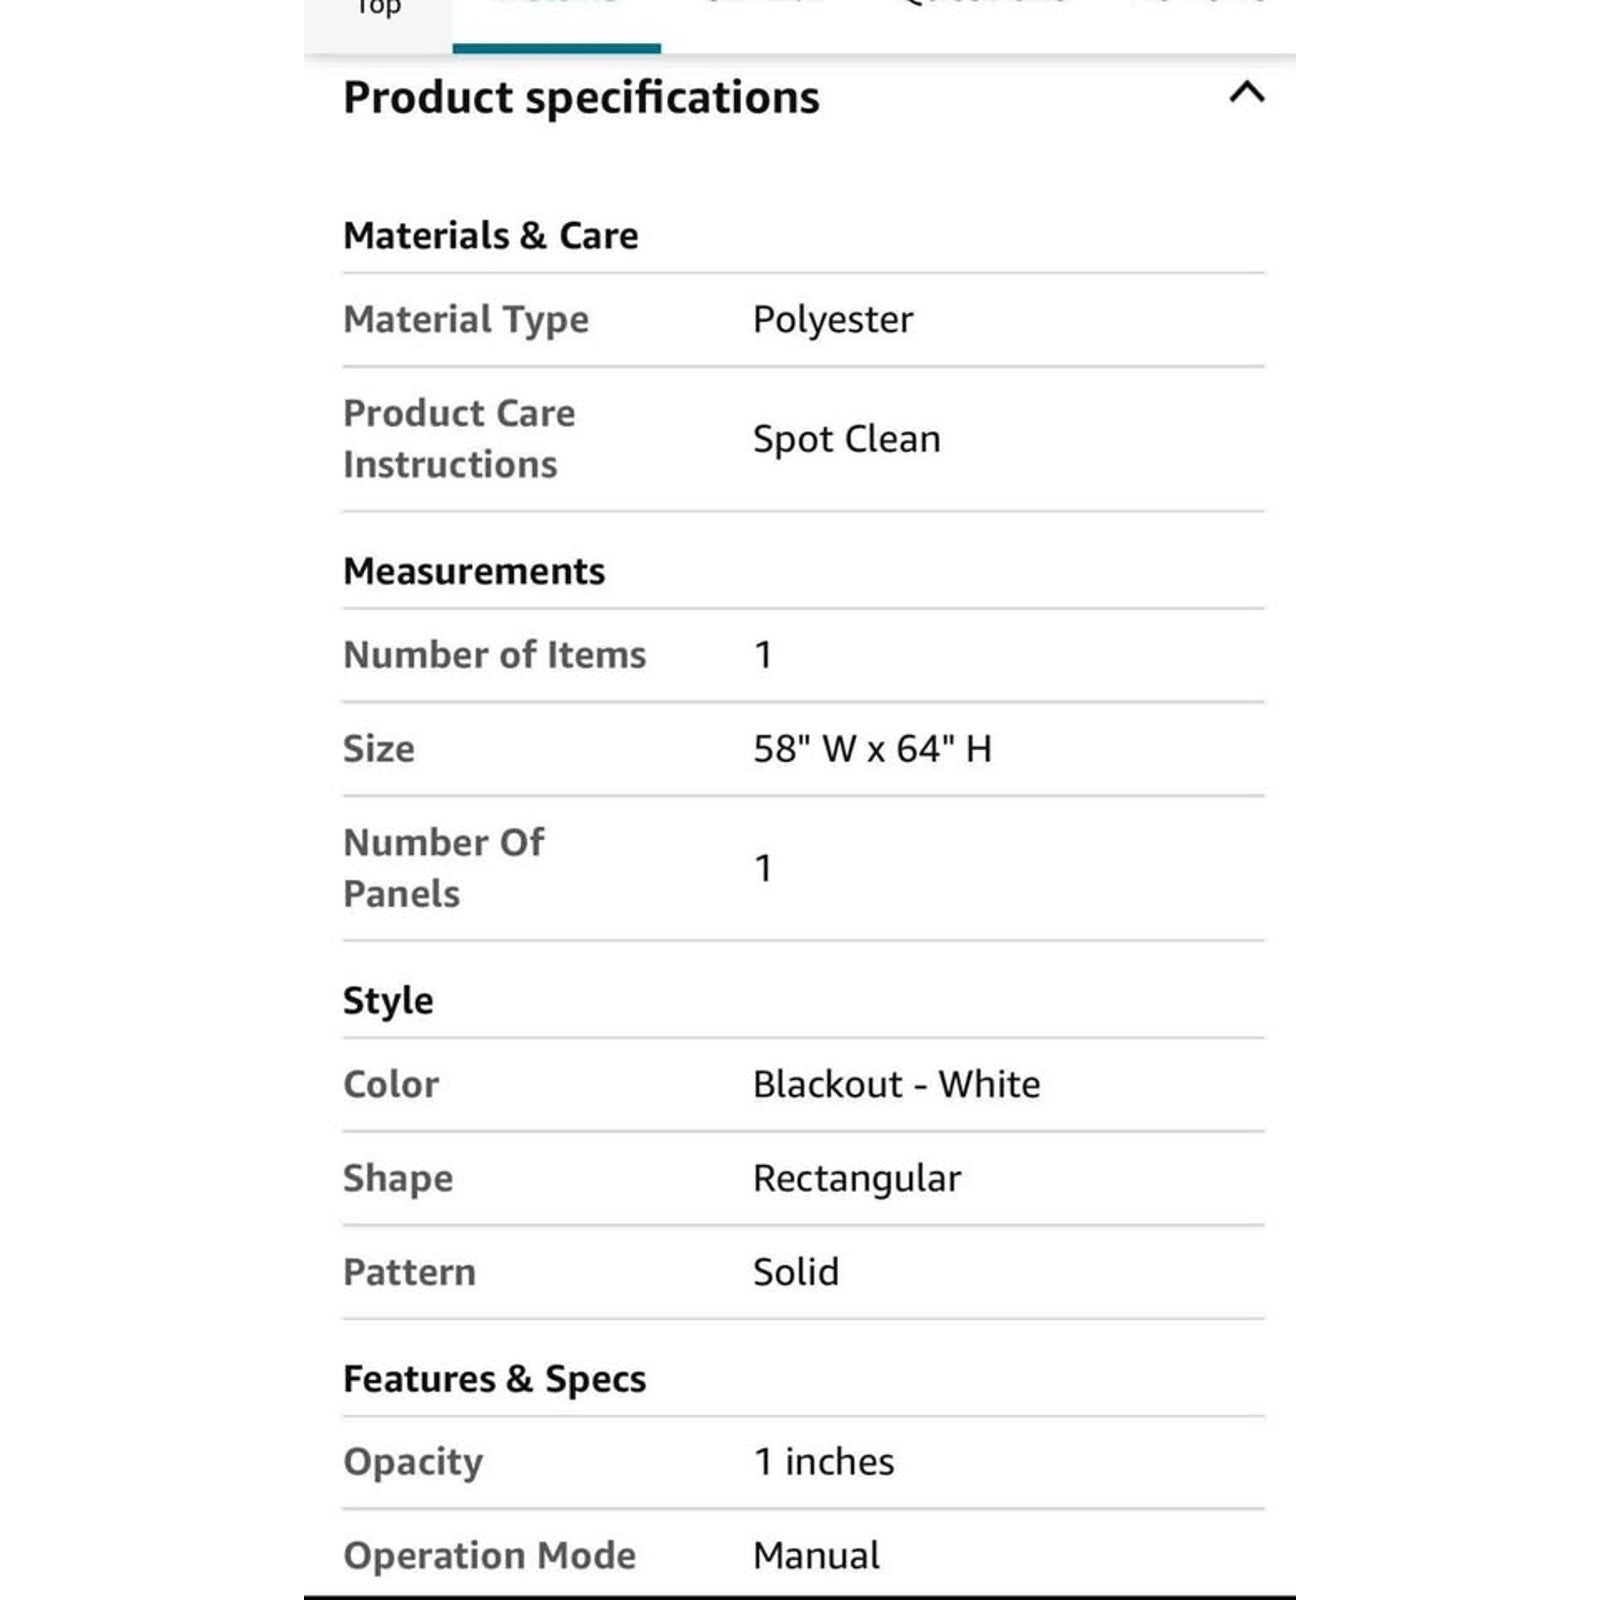Open the active tab with teal underline

pyautogui.click(x=556, y=22)
